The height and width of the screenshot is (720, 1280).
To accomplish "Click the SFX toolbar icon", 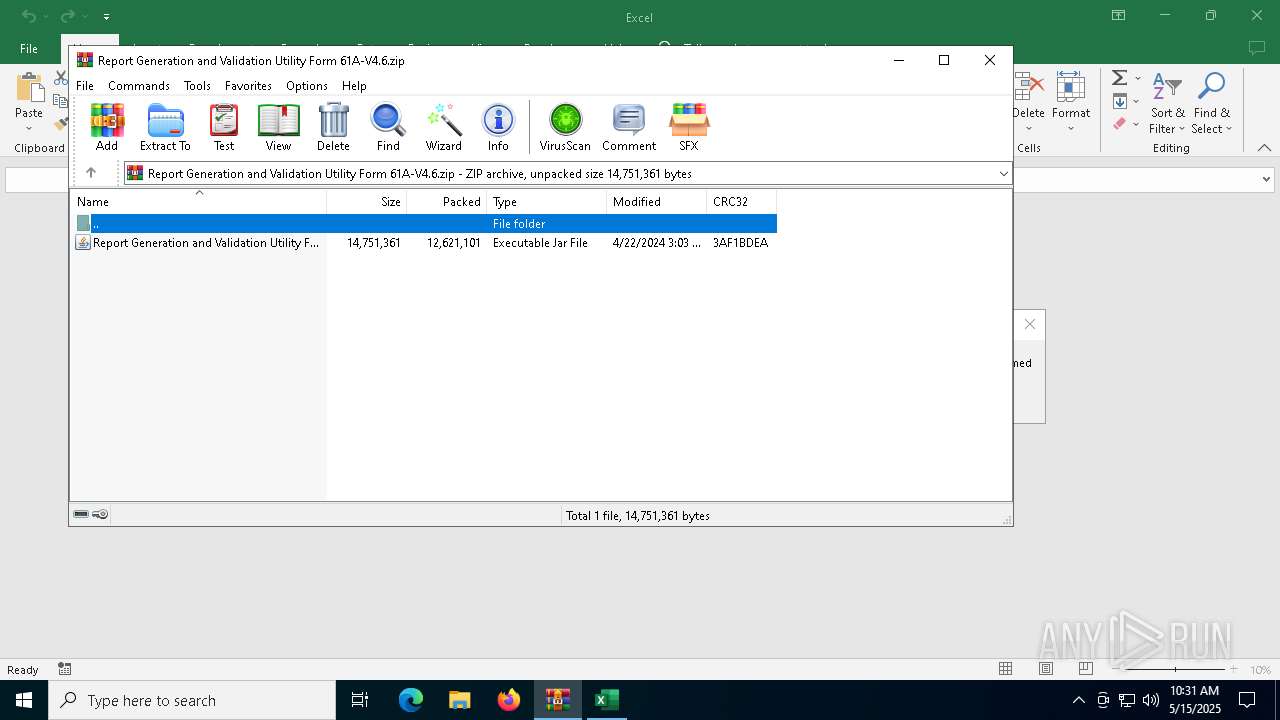I will click(689, 127).
